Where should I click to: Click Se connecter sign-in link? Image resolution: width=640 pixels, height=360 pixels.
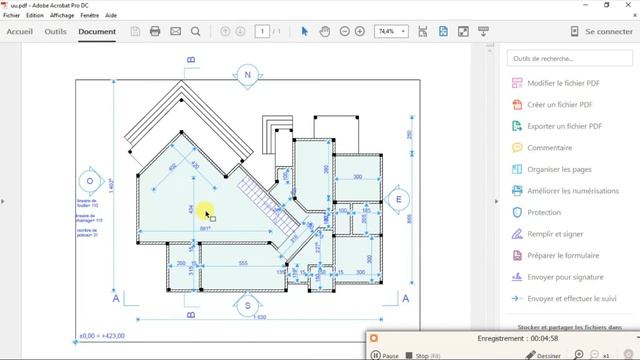pos(609,31)
